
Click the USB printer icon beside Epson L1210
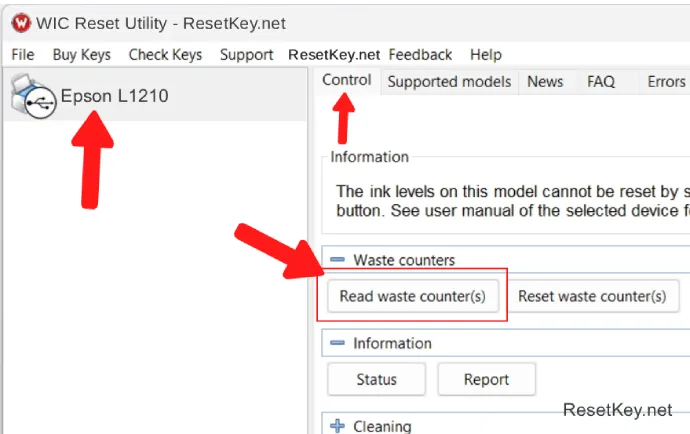(33, 97)
